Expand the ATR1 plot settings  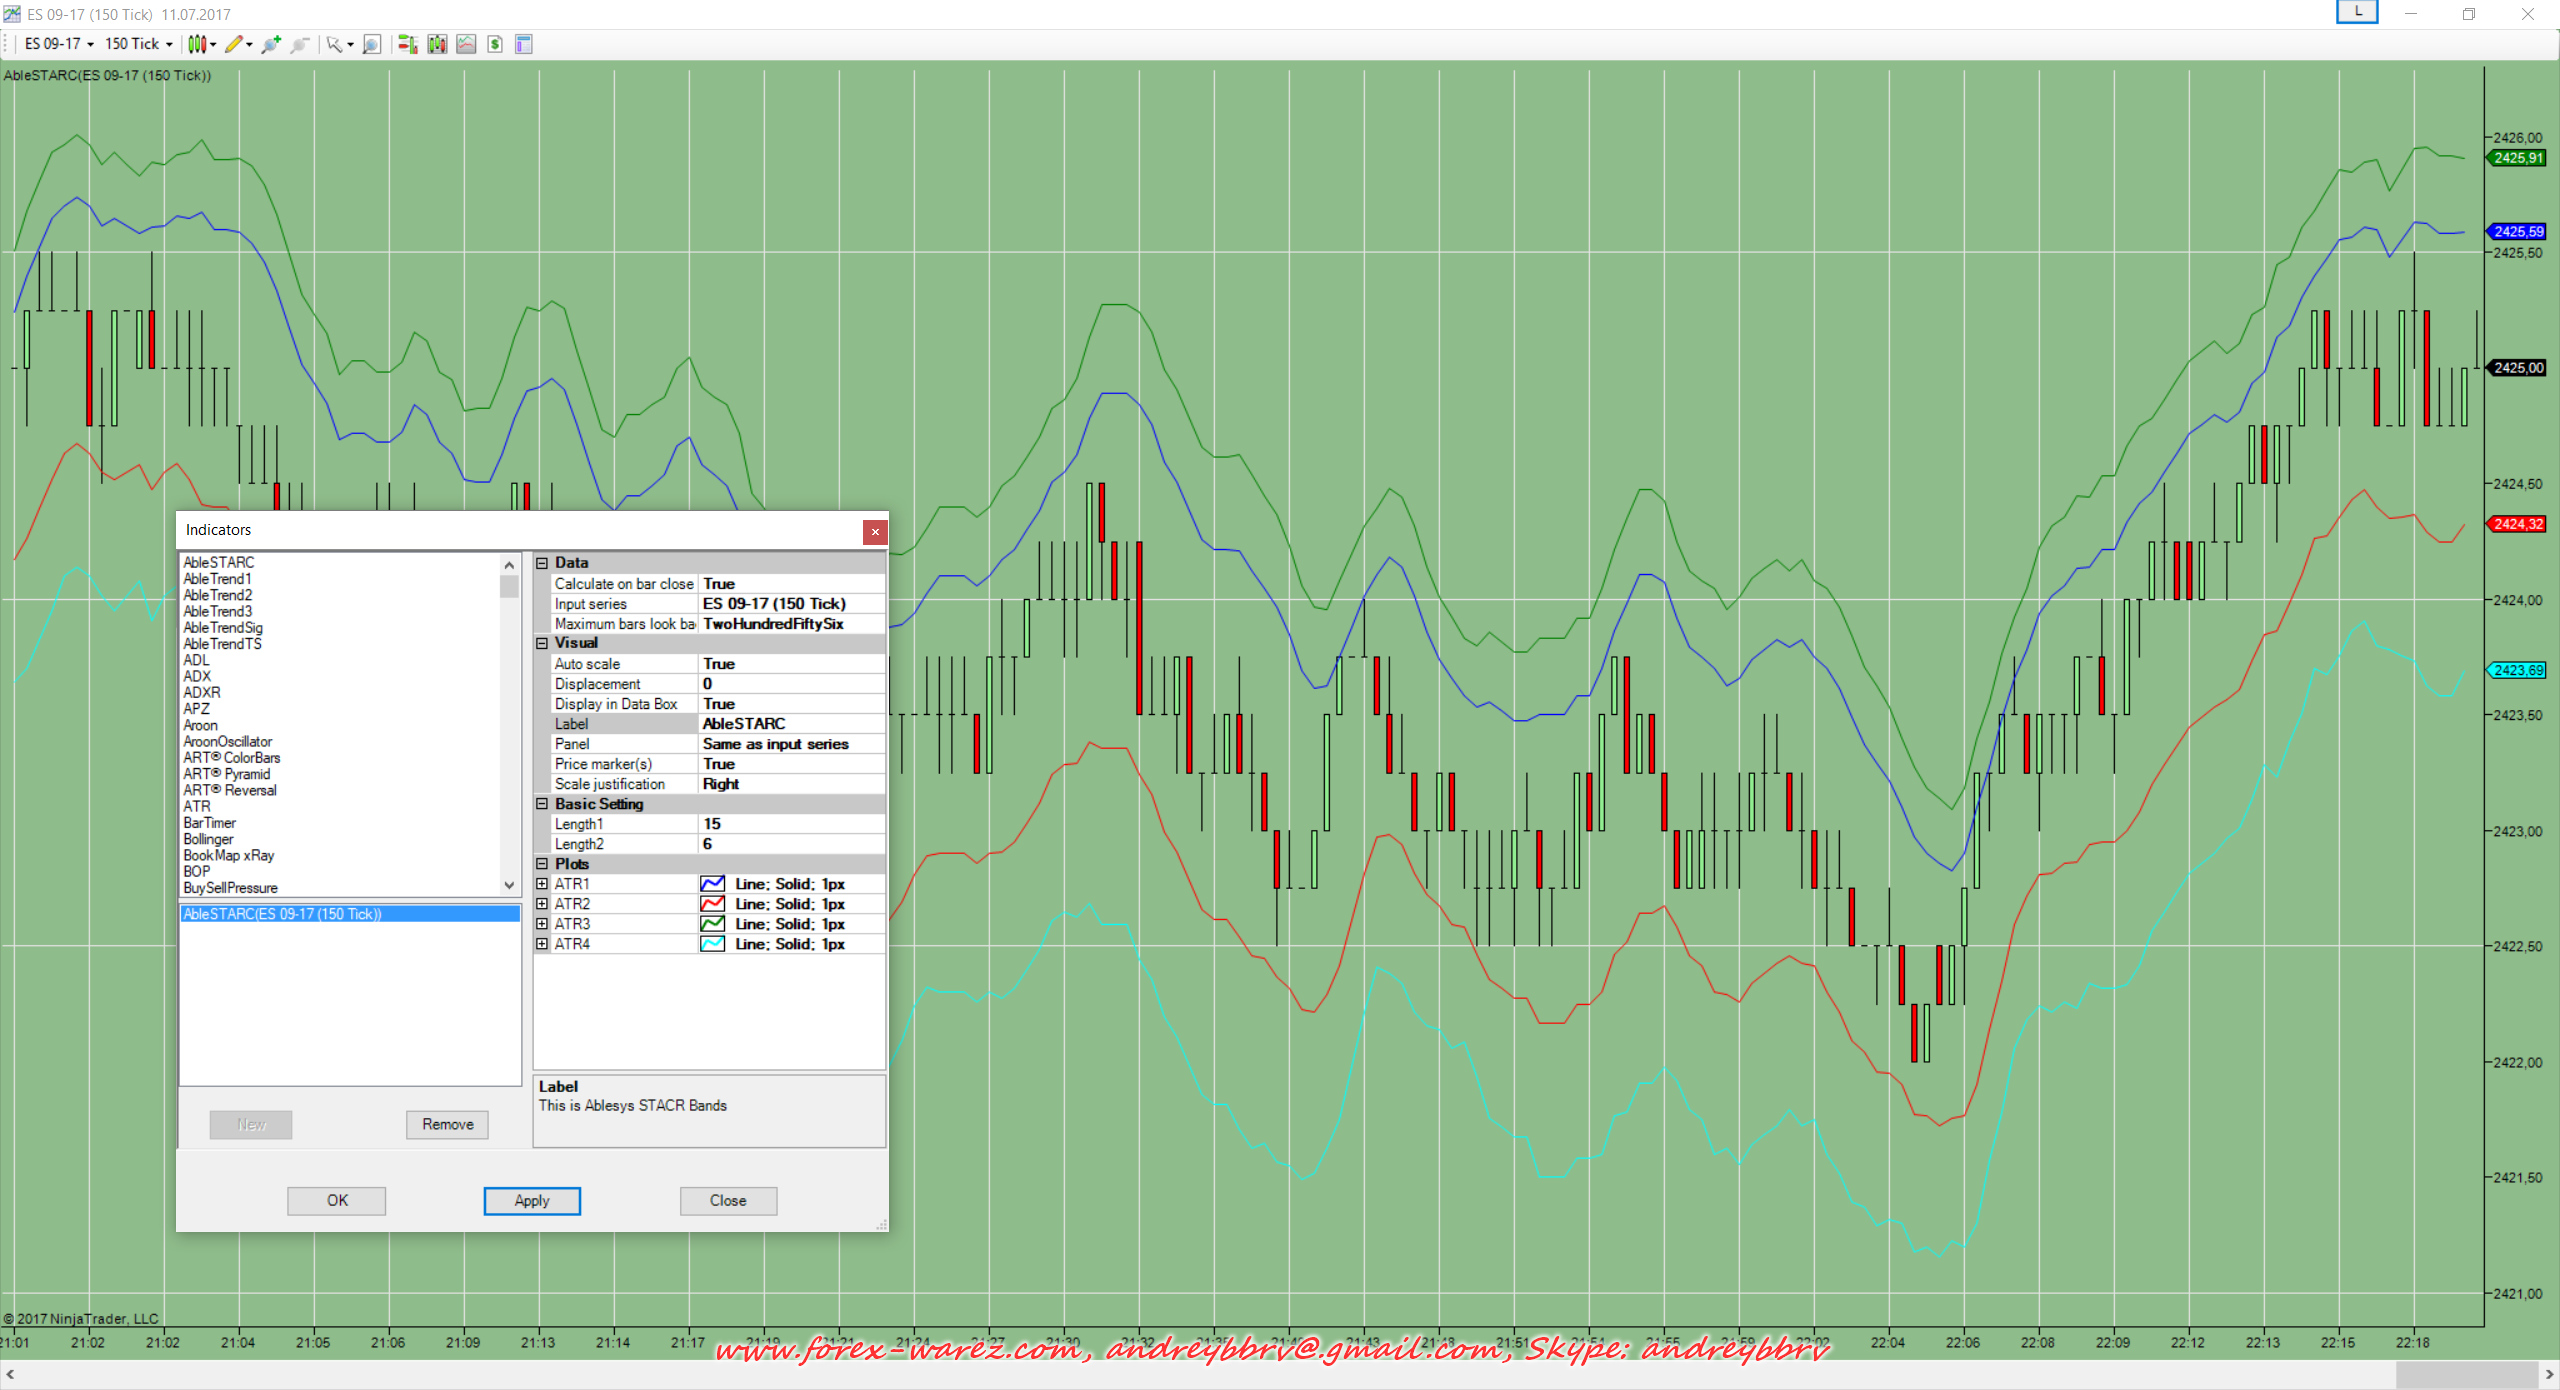pos(542,884)
